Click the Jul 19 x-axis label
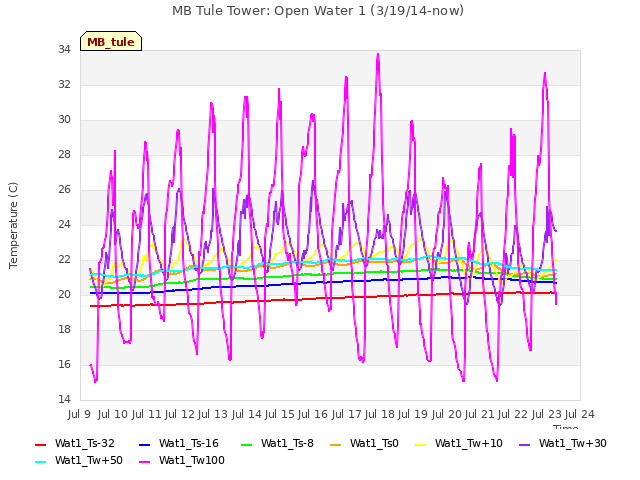This screenshot has width=640, height=480. tap(413, 415)
